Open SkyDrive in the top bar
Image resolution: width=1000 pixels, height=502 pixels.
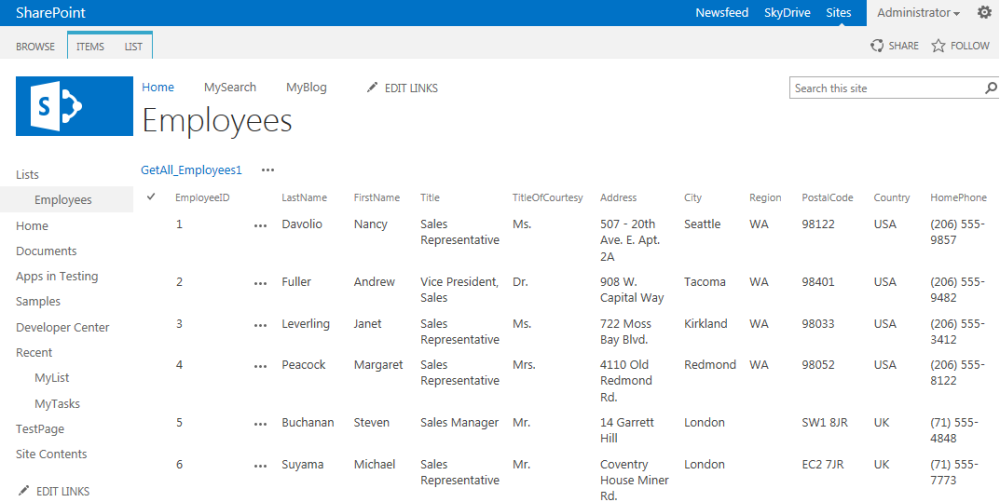[x=787, y=13]
